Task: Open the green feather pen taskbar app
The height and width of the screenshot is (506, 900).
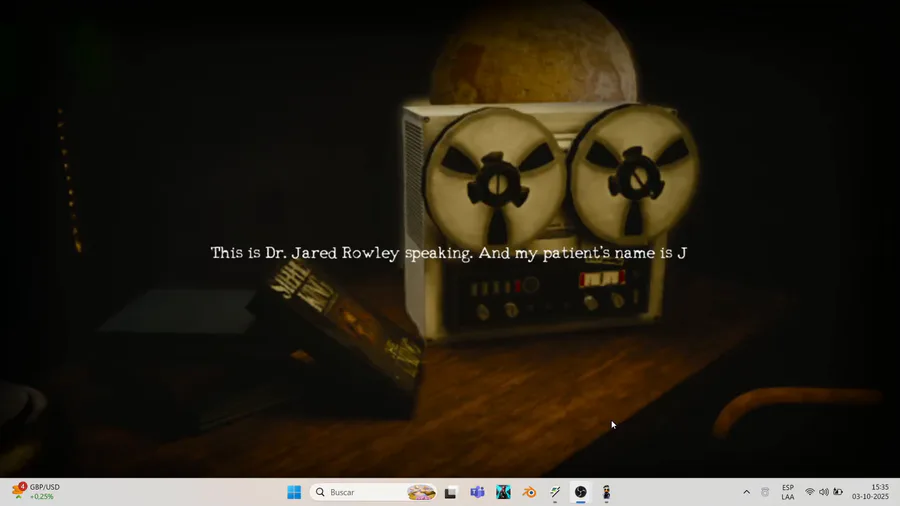Action: (555, 492)
